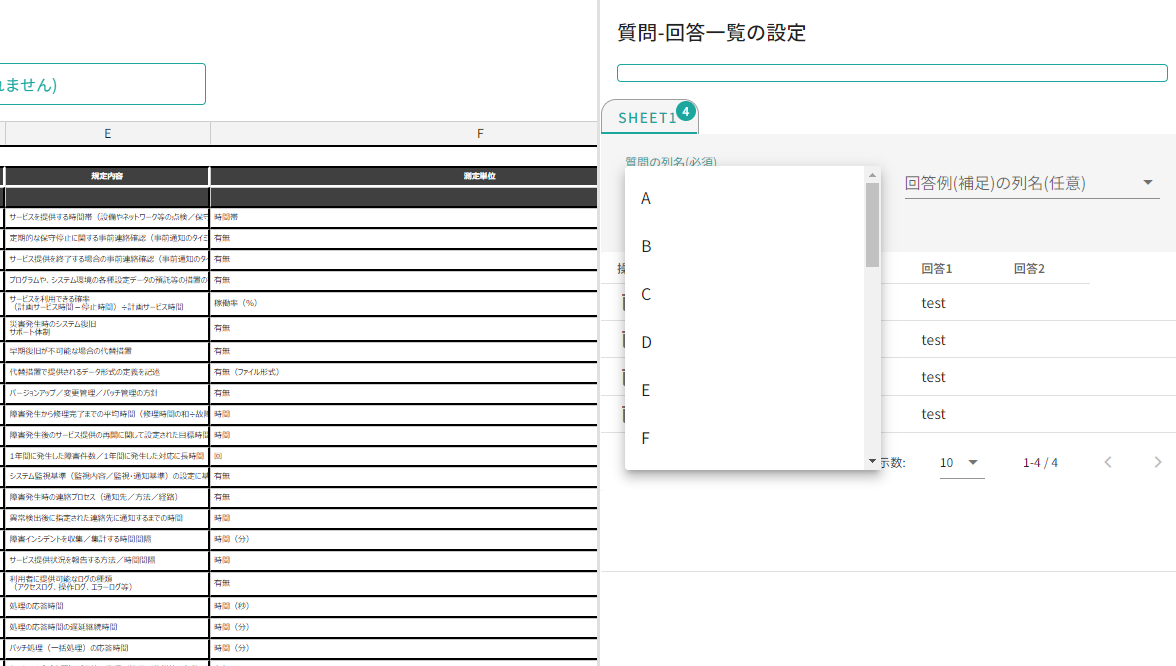Viewport: 1176px width, 666px height.
Task: Select "F" from the column options
Action: pyautogui.click(x=646, y=439)
